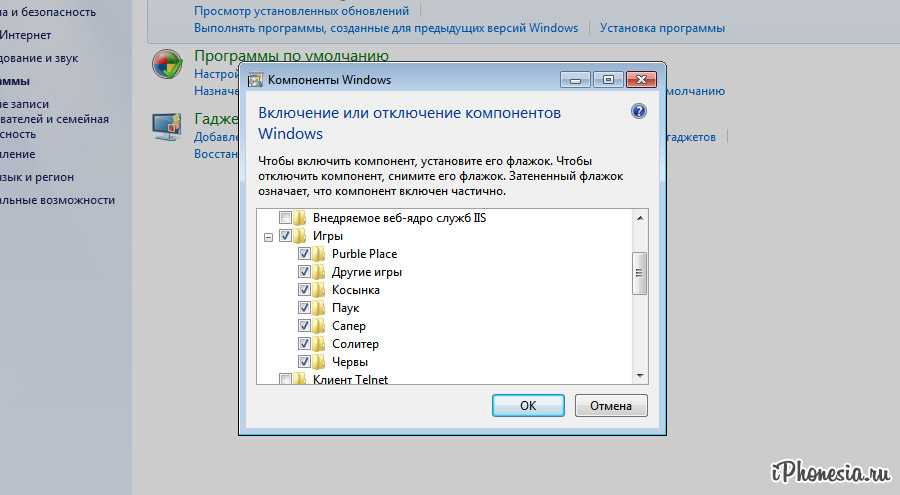Uncheck the Сапер checkbox
This screenshot has height=495, width=900.
coord(304,326)
